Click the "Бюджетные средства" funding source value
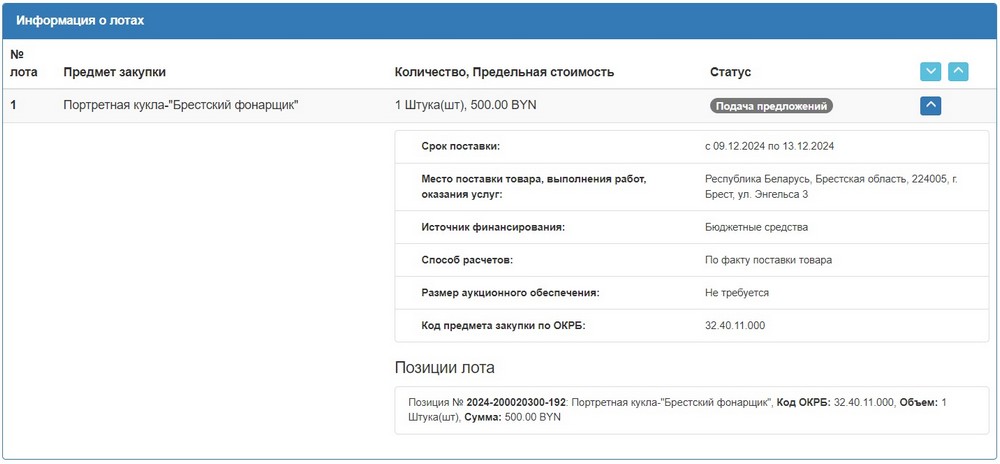 click(x=756, y=227)
